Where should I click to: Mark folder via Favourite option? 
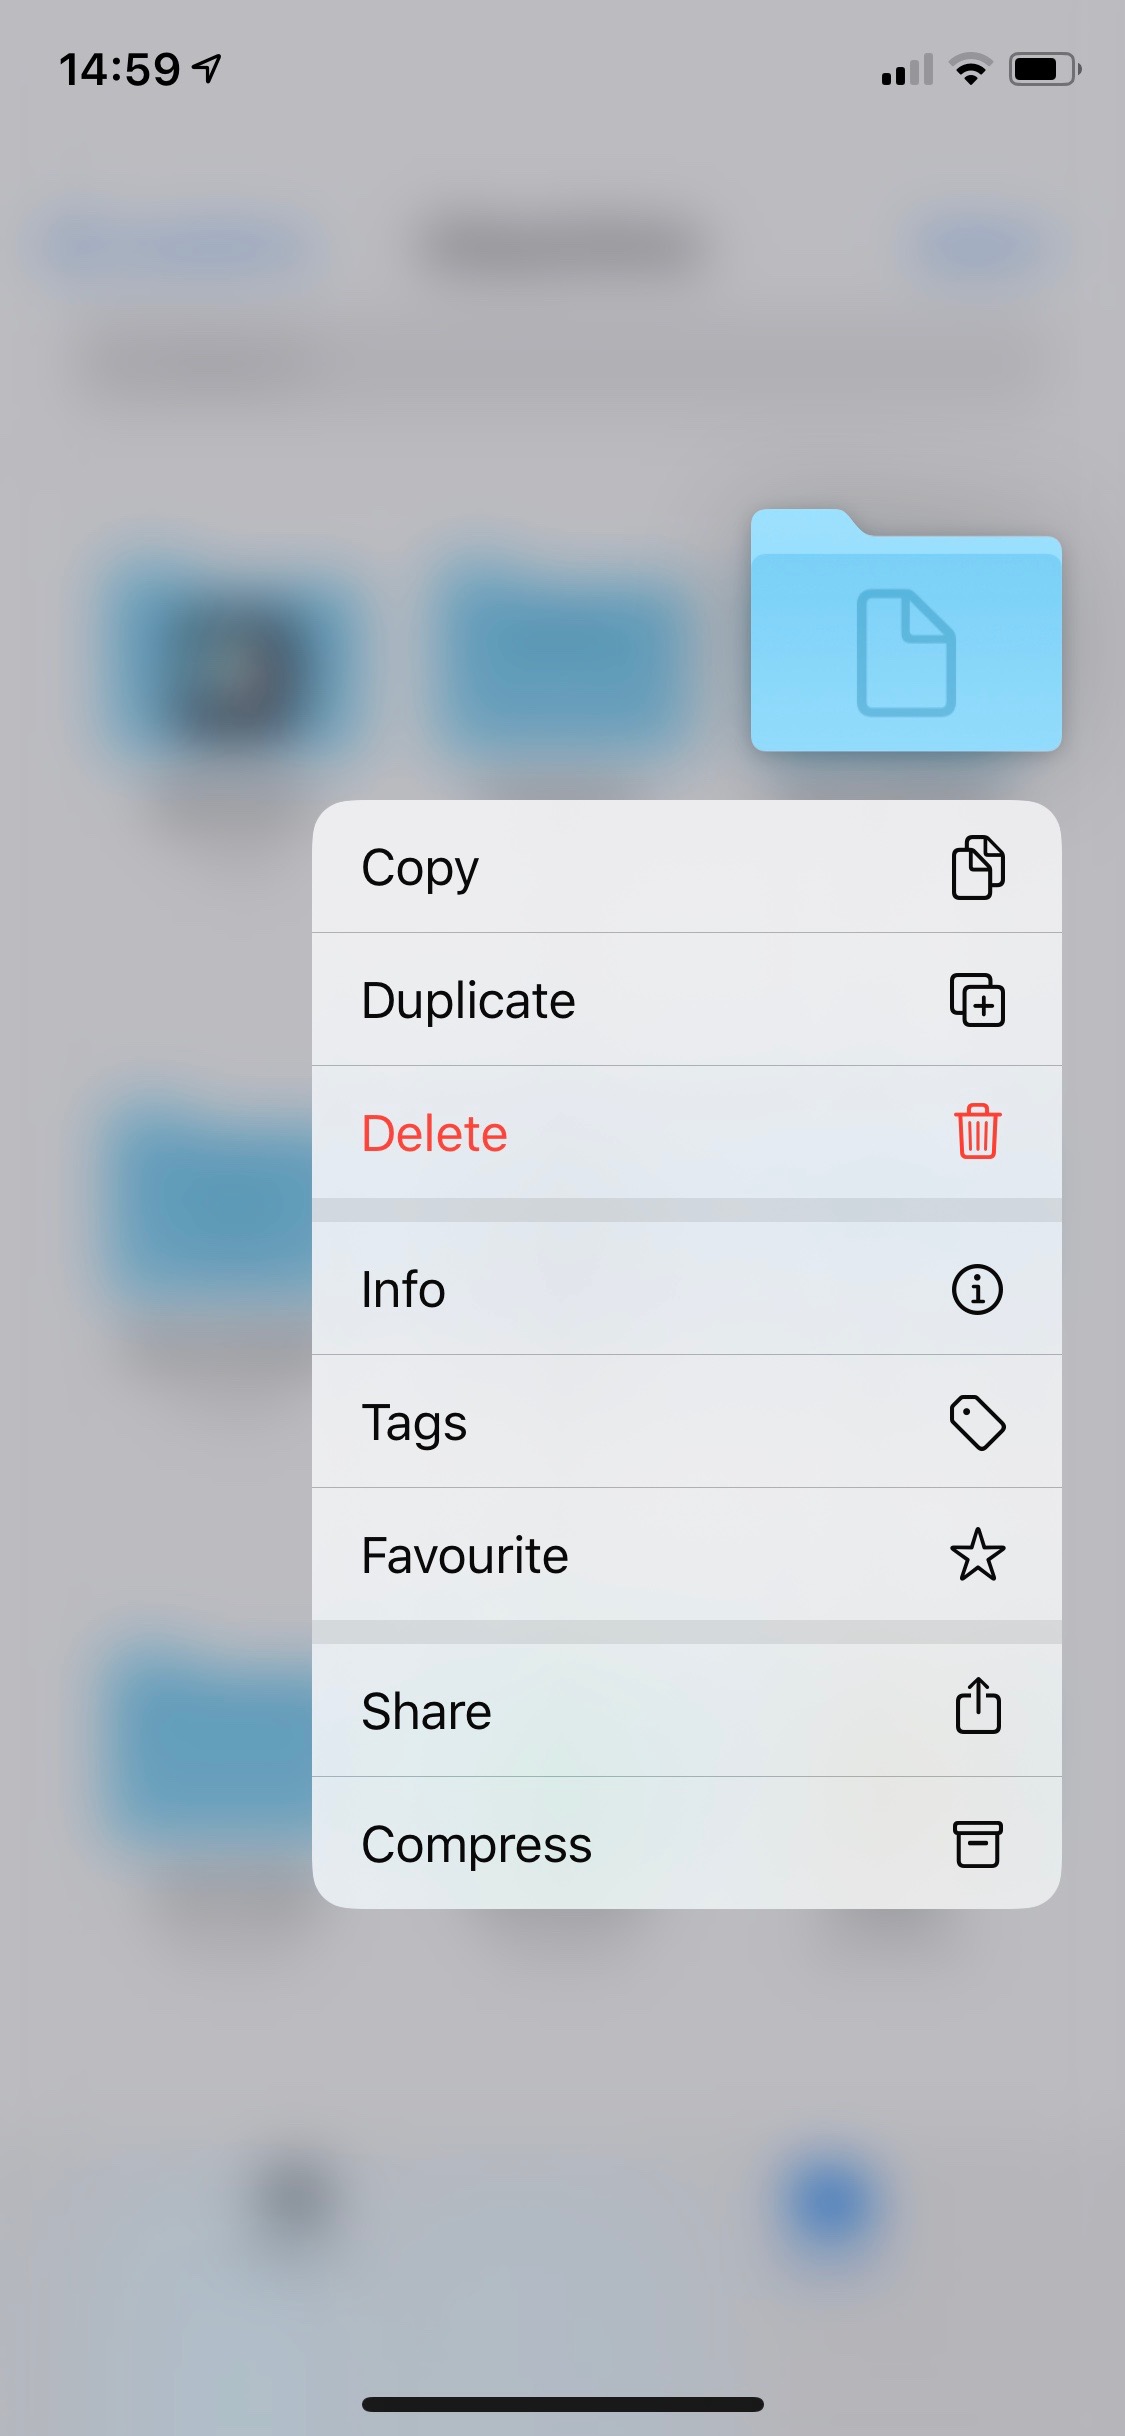click(x=687, y=1554)
